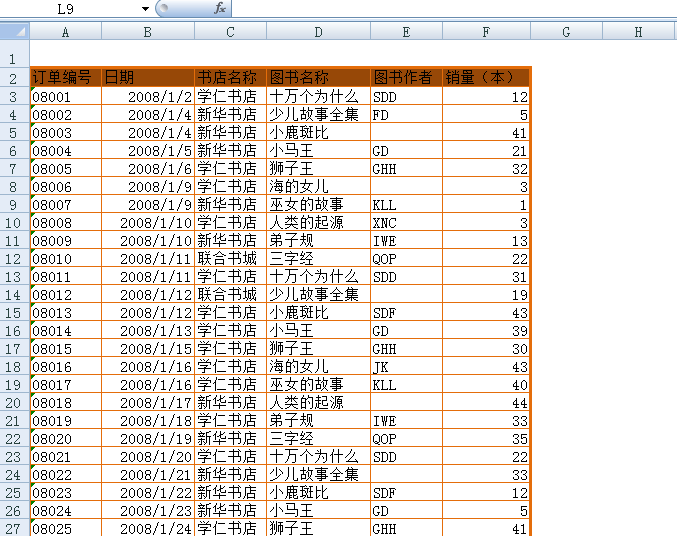This screenshot has width=677, height=536.
Task: Select order number cell 08001
Action: (x=66, y=96)
